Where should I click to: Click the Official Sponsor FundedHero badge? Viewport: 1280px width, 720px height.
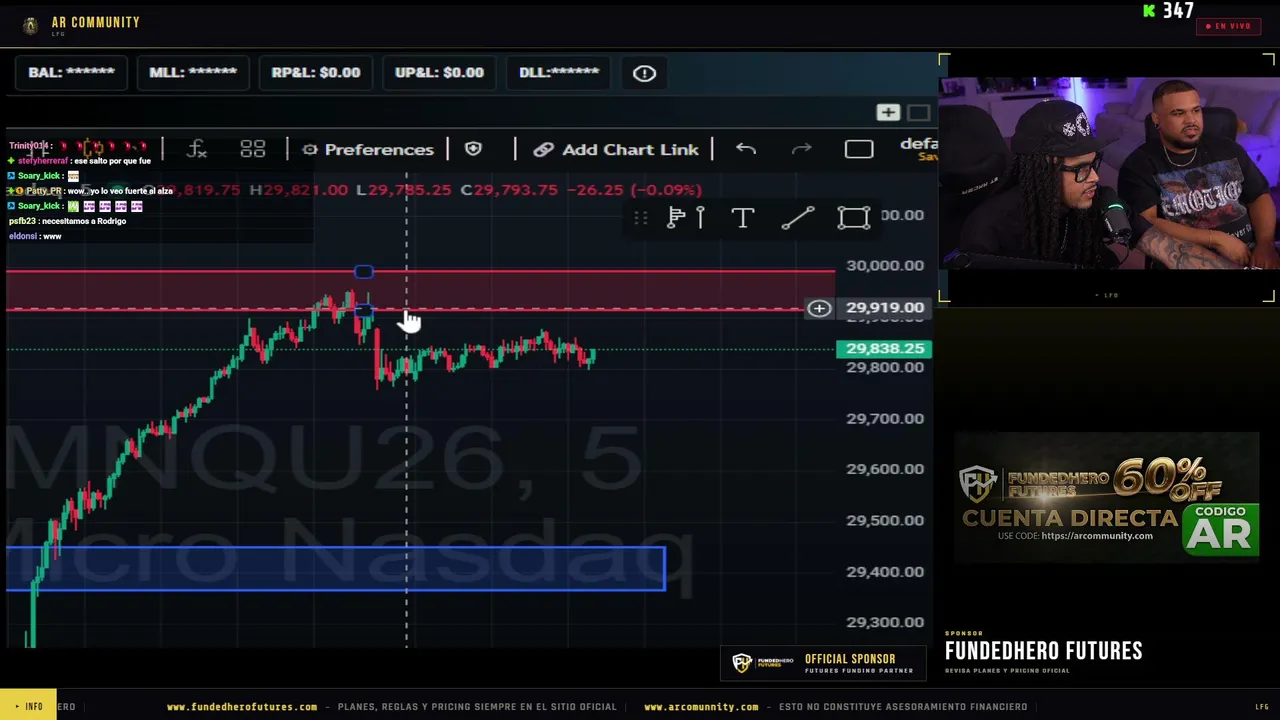point(823,663)
